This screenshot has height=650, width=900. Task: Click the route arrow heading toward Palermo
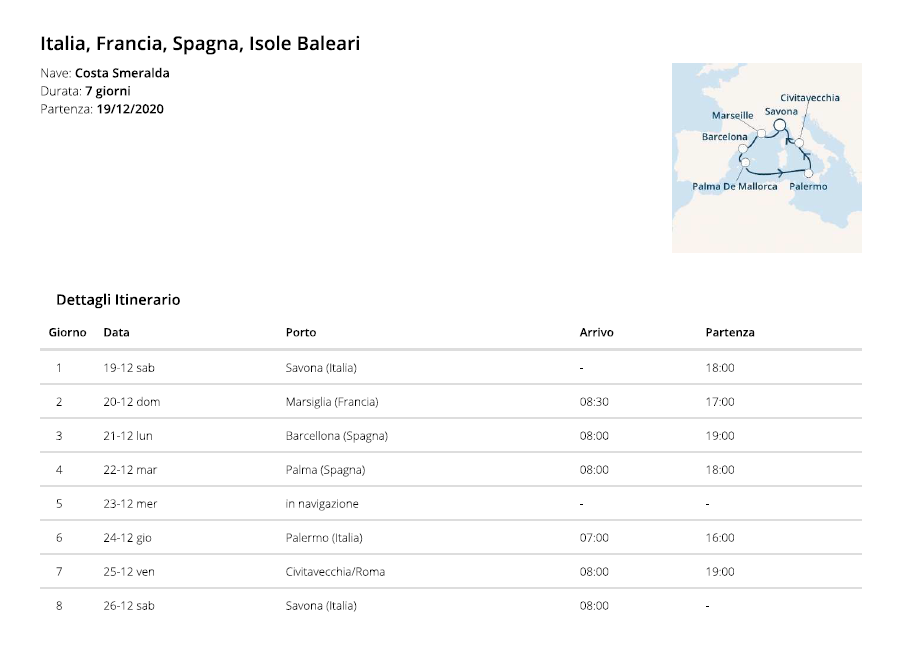[x=780, y=172]
